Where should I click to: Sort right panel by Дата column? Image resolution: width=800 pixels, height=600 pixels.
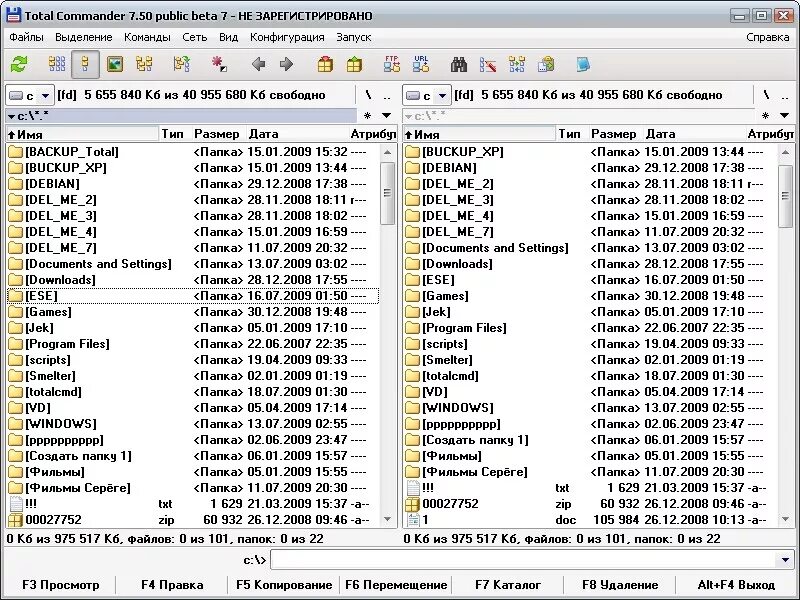(x=694, y=134)
